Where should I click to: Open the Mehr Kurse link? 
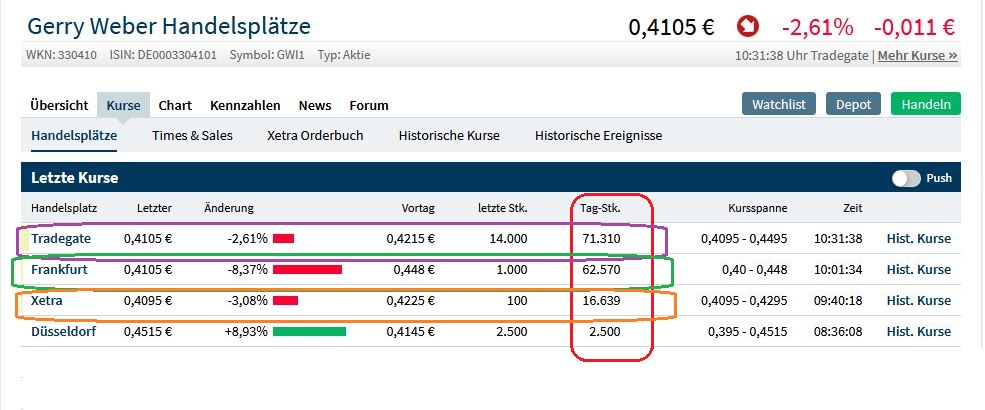pos(918,56)
